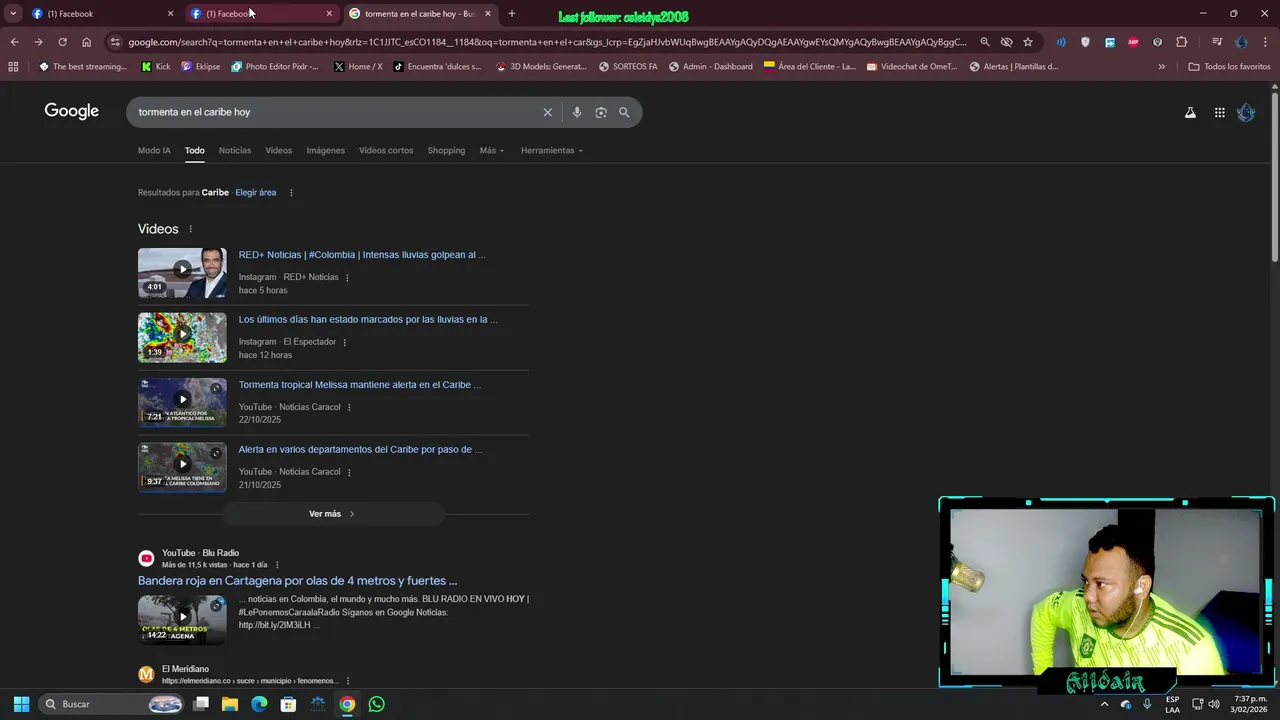Open Task View on the taskbar
Viewport: 1280px width, 720px height.
(201, 704)
